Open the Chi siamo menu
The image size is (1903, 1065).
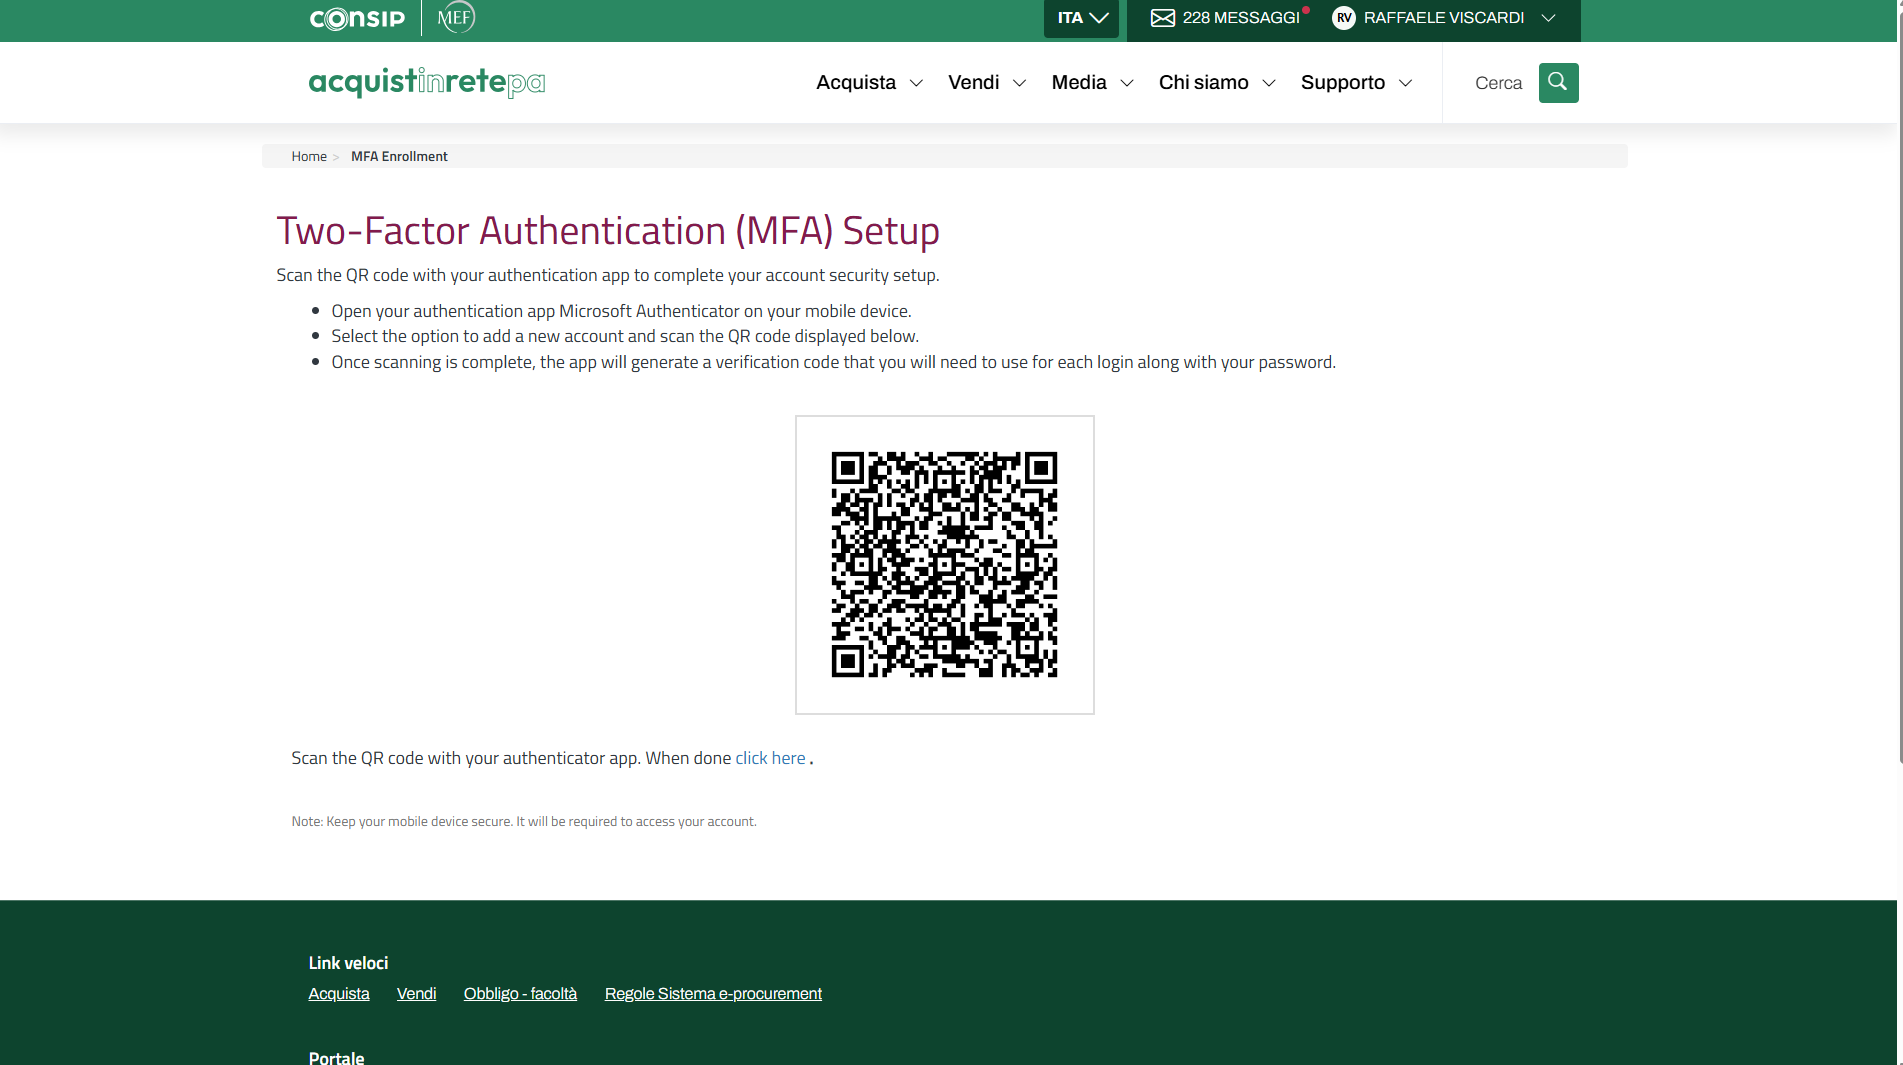tap(1216, 83)
